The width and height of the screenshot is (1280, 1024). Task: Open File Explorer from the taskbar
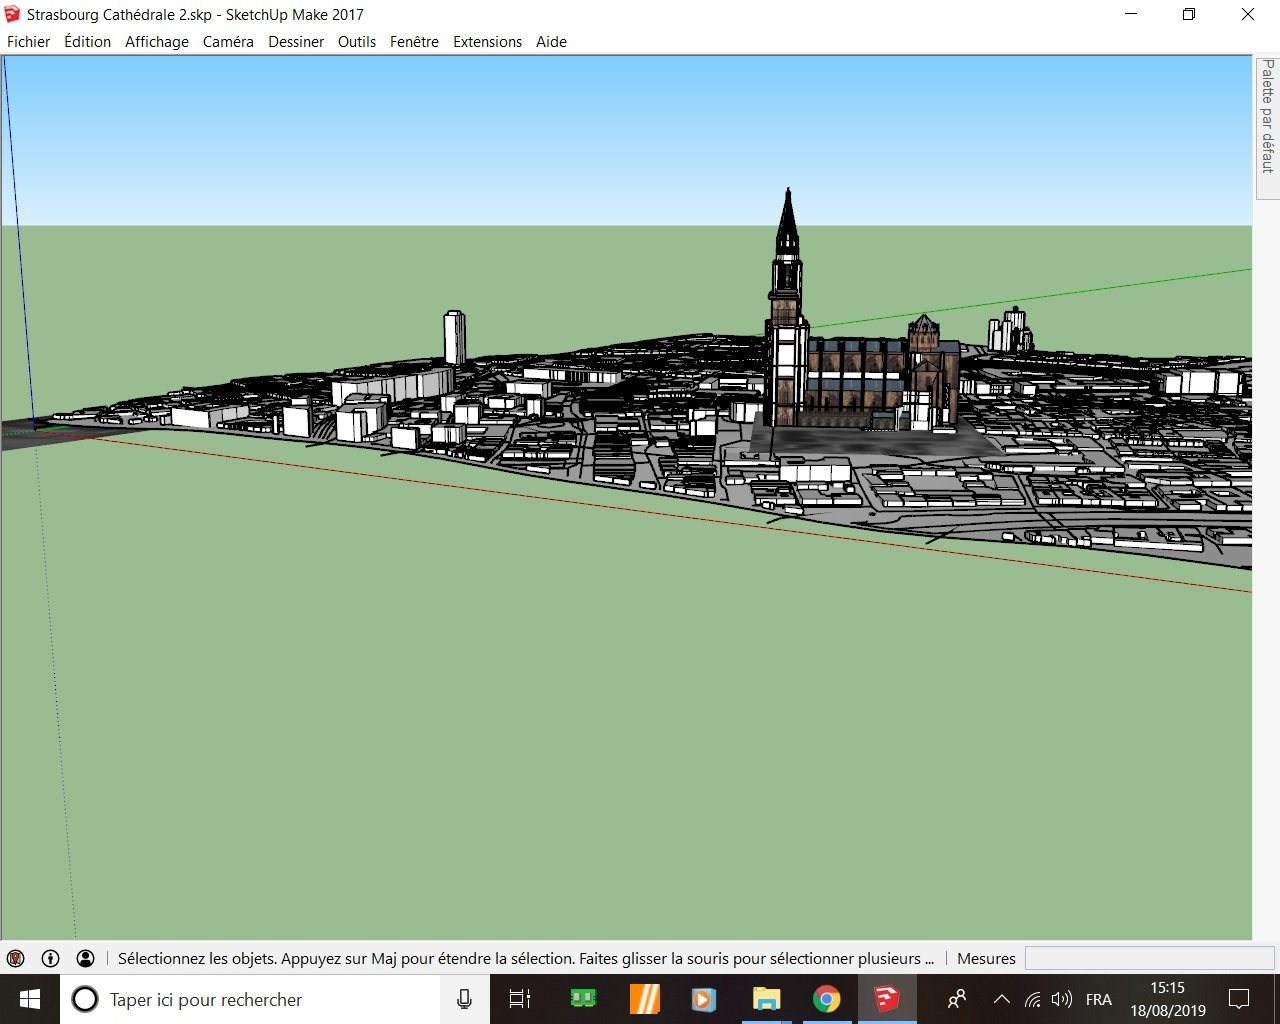pos(766,999)
